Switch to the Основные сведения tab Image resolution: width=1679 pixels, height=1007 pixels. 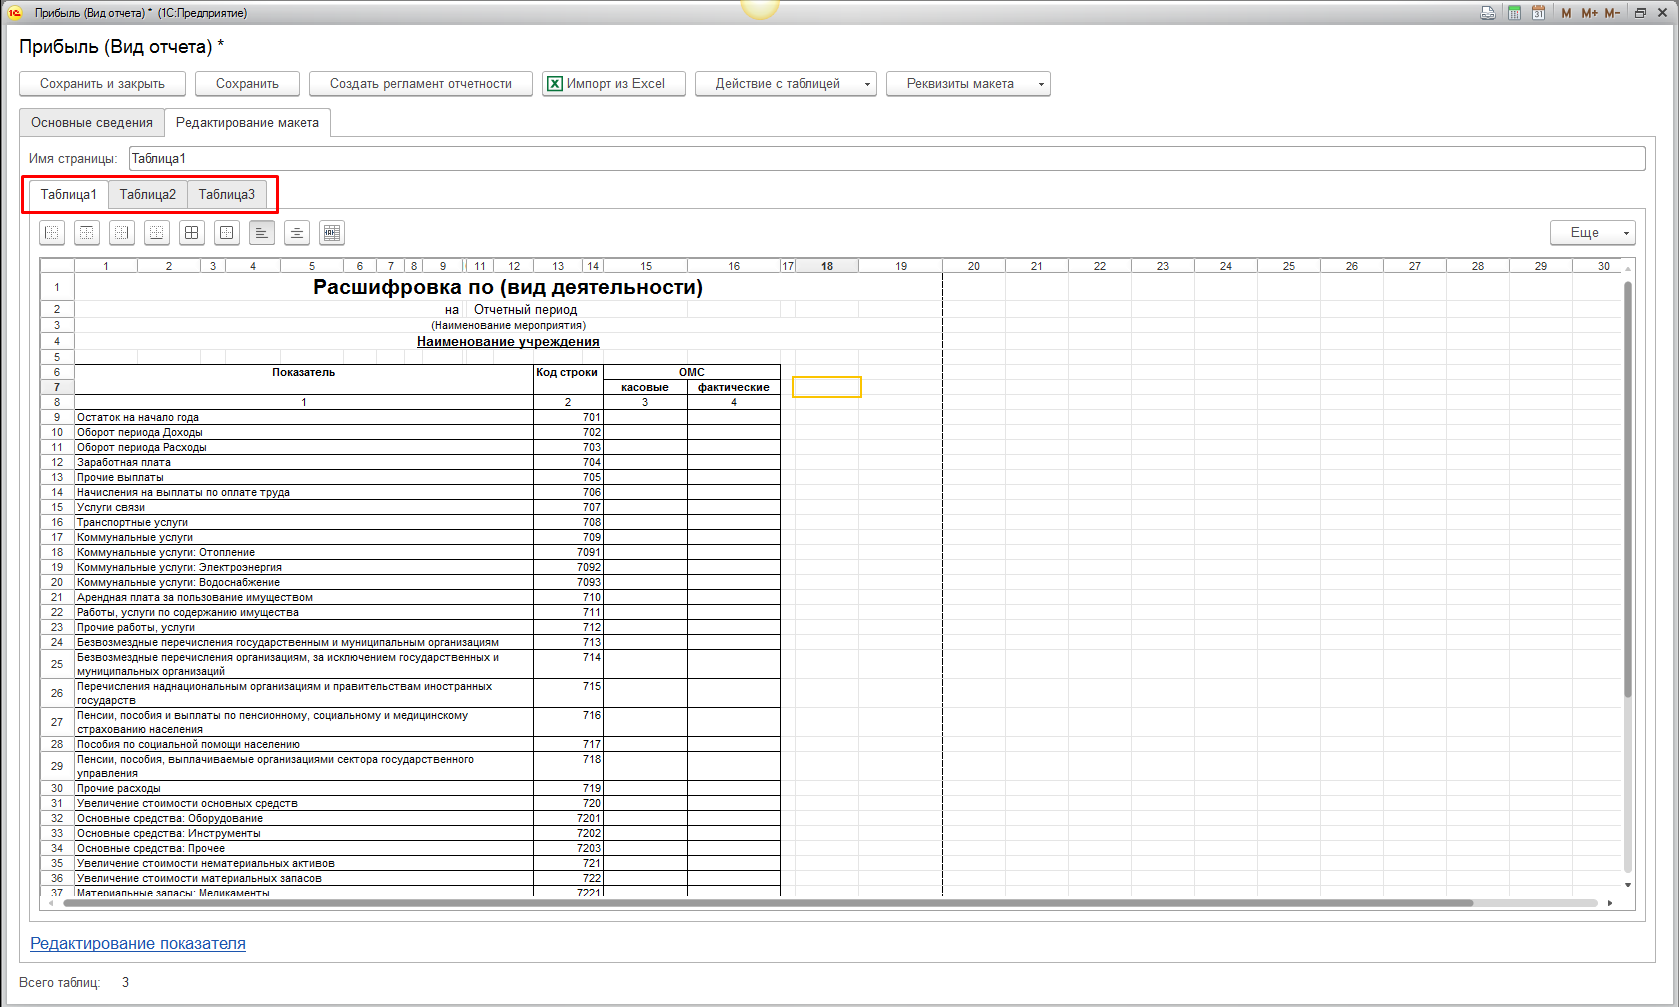coord(92,123)
